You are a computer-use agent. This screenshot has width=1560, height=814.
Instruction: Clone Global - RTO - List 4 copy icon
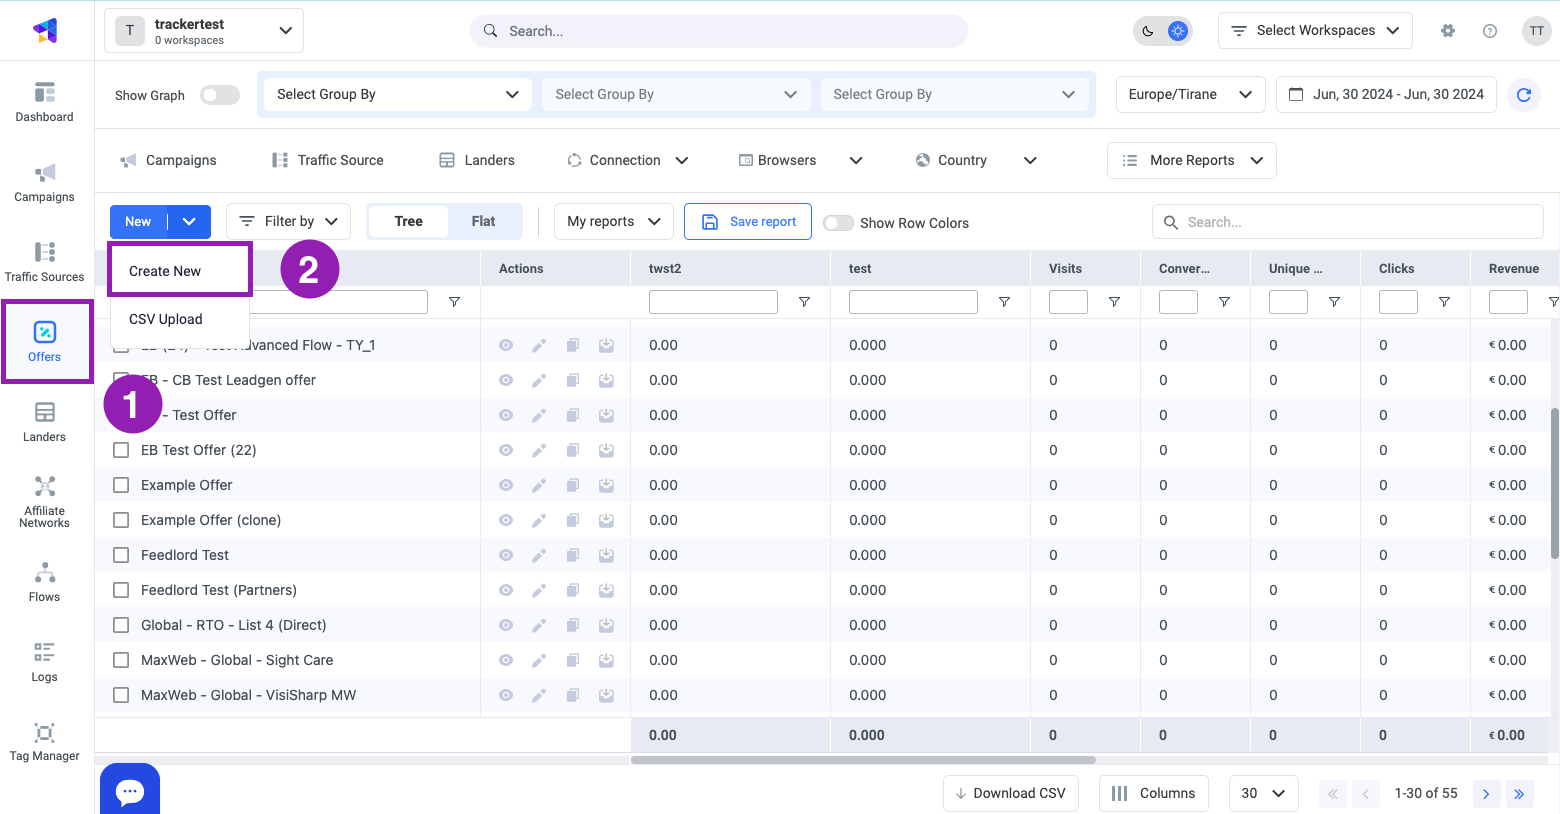pyautogui.click(x=573, y=625)
